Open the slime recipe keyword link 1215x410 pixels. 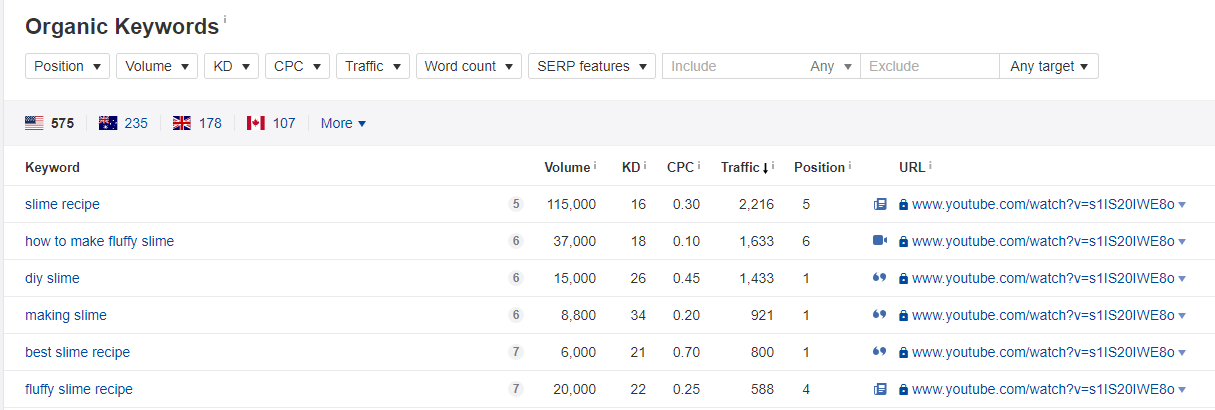[62, 204]
